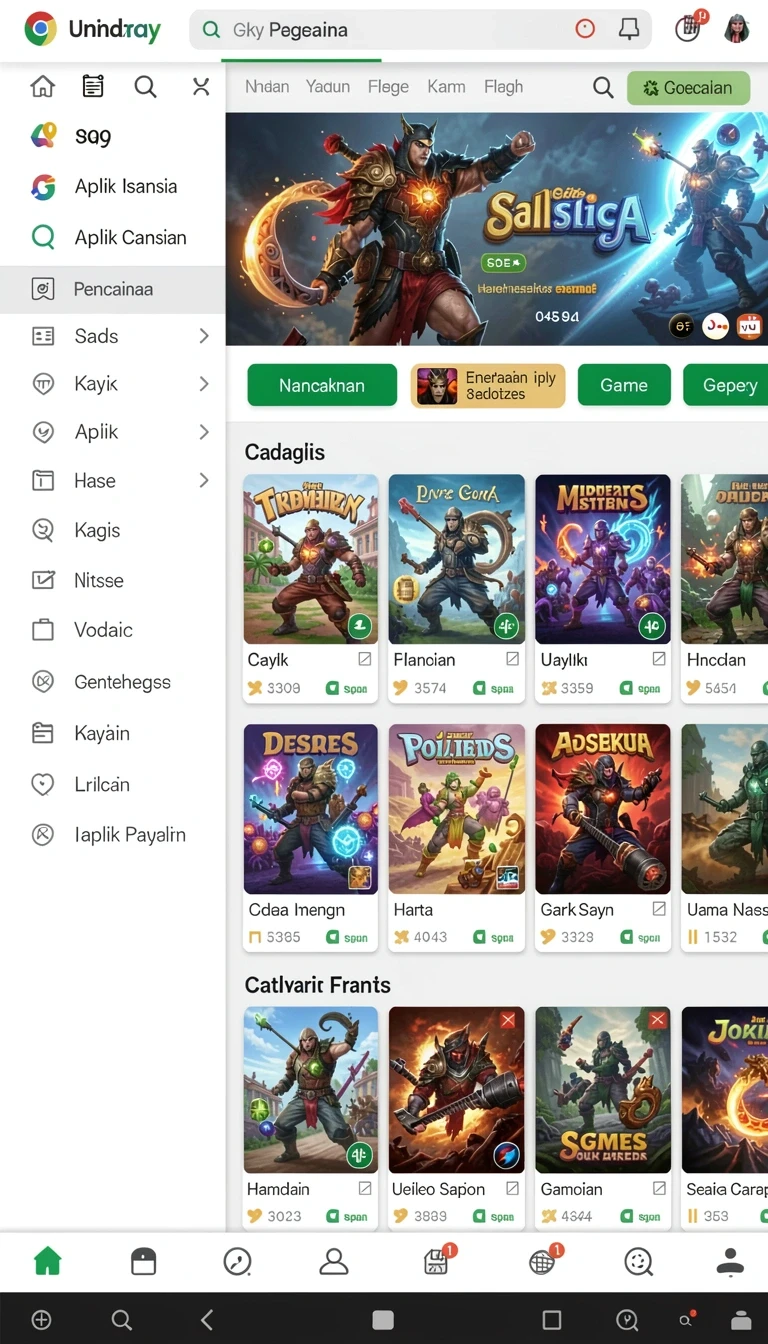Select Pencainaa in the sidebar
This screenshot has height=1344, width=768.
(112, 289)
